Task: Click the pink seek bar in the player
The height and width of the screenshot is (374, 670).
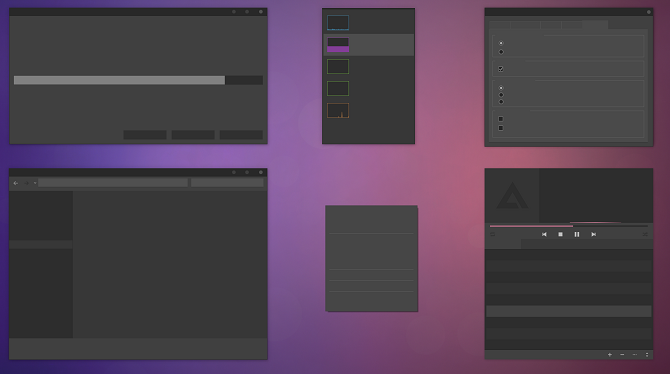Action: click(569, 226)
